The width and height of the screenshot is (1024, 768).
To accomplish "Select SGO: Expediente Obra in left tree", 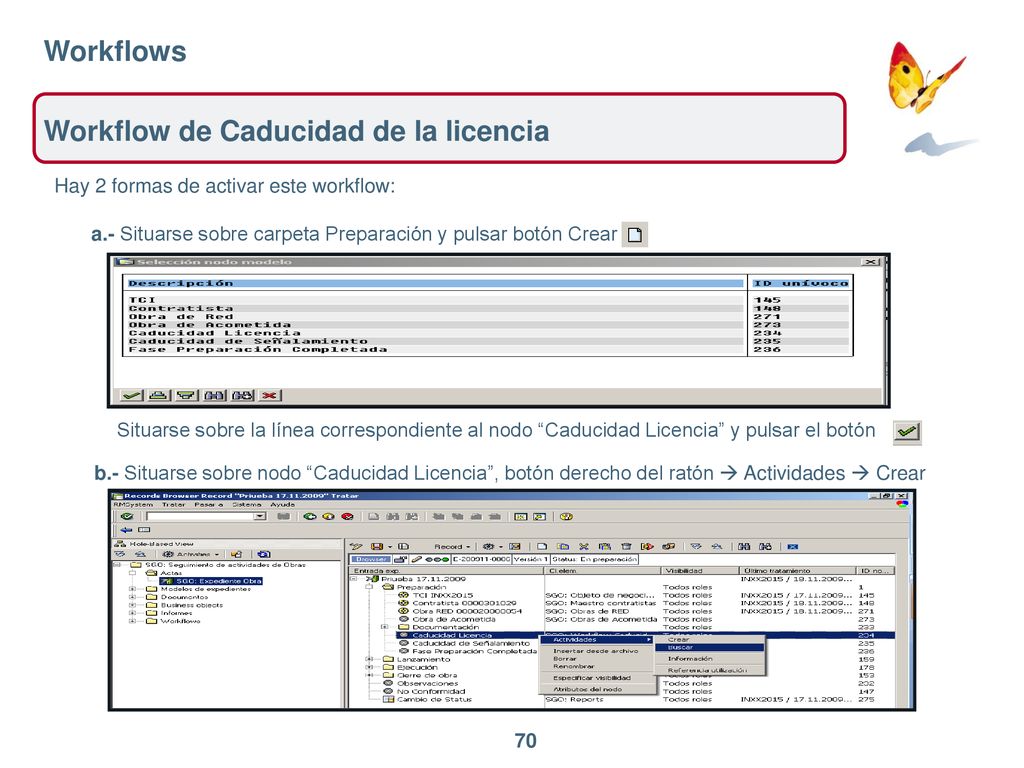I will coord(212,581).
